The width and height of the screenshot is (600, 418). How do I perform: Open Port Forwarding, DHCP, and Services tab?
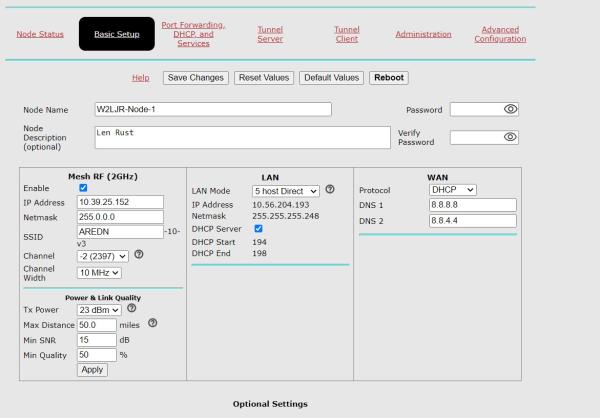click(x=193, y=34)
